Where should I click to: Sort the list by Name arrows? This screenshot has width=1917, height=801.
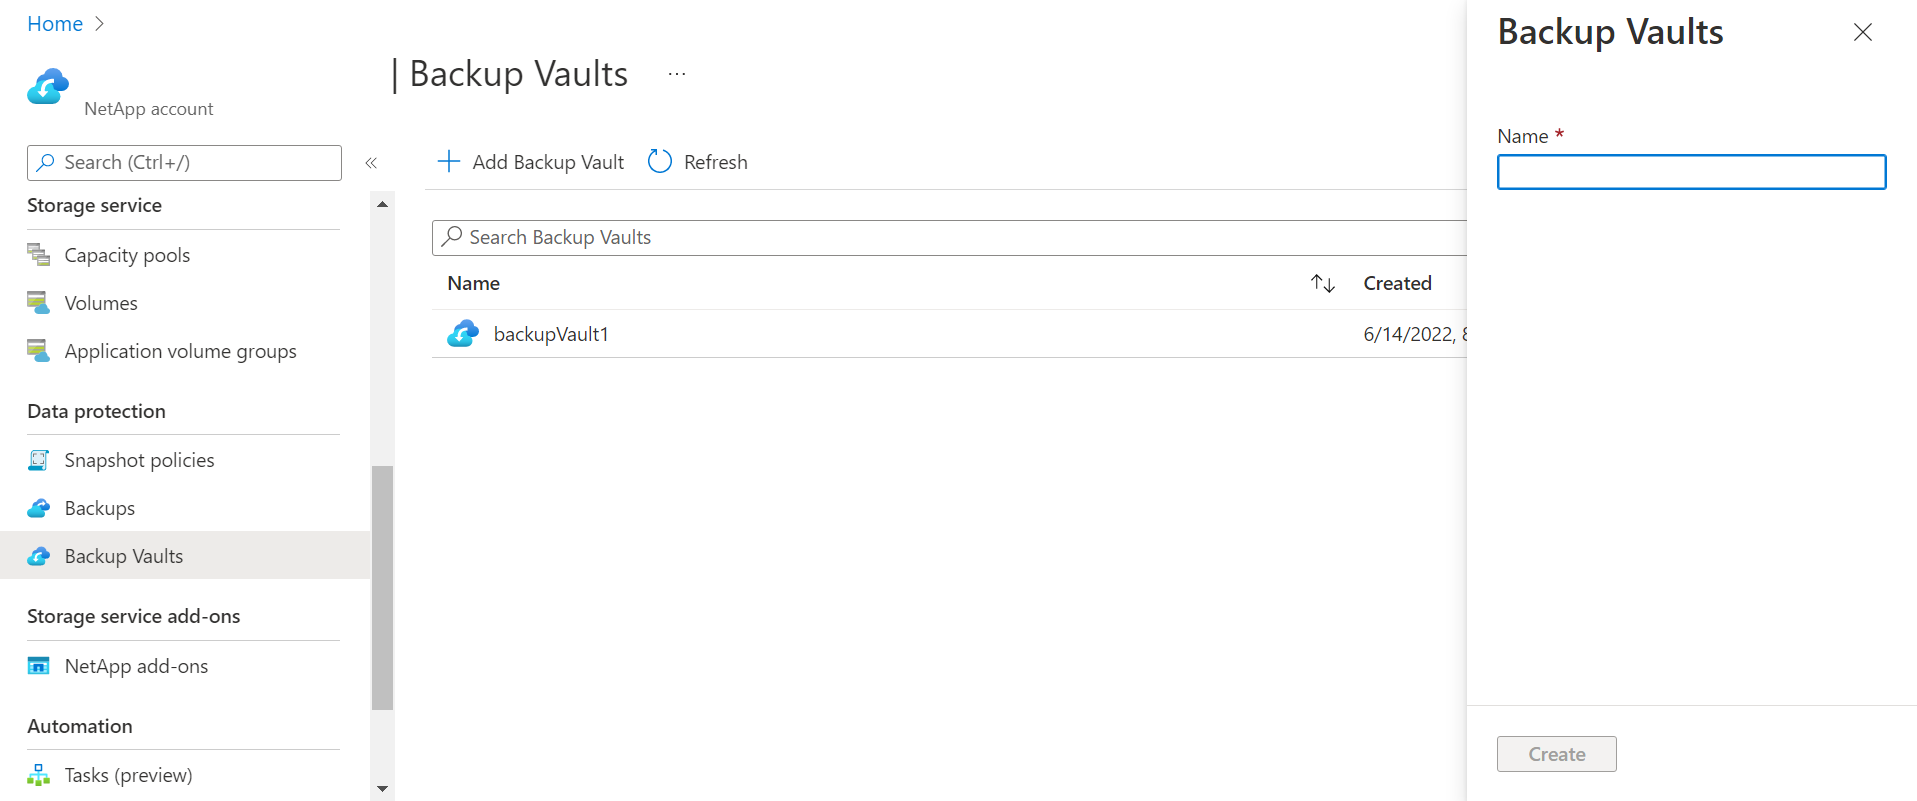click(1323, 284)
